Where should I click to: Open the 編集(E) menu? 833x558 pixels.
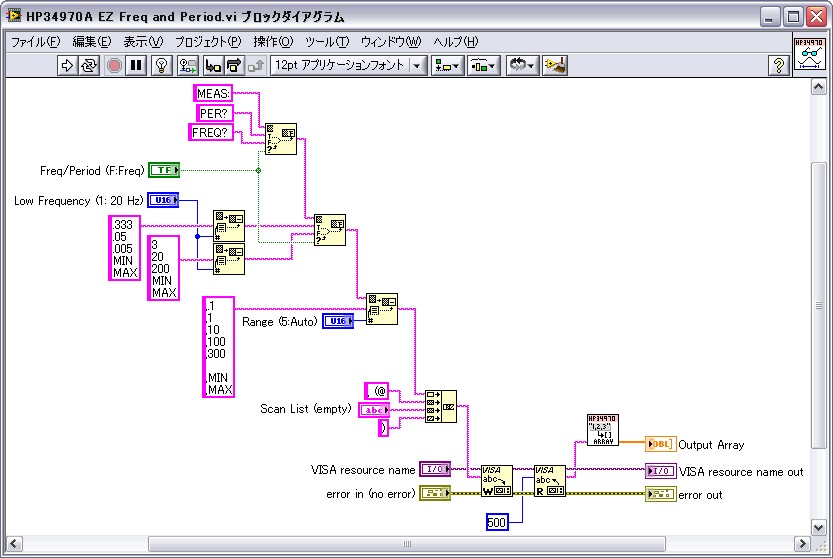[x=92, y=41]
